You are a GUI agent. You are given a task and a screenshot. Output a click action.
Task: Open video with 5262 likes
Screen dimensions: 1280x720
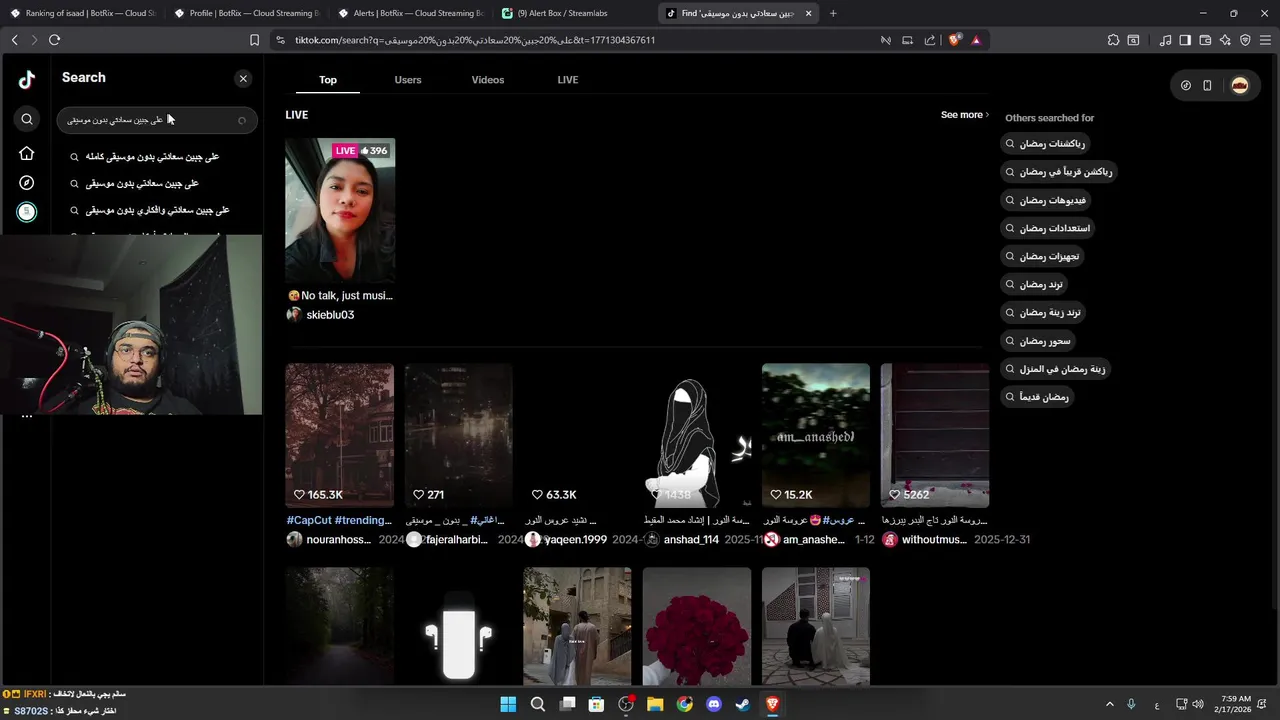tap(935, 435)
